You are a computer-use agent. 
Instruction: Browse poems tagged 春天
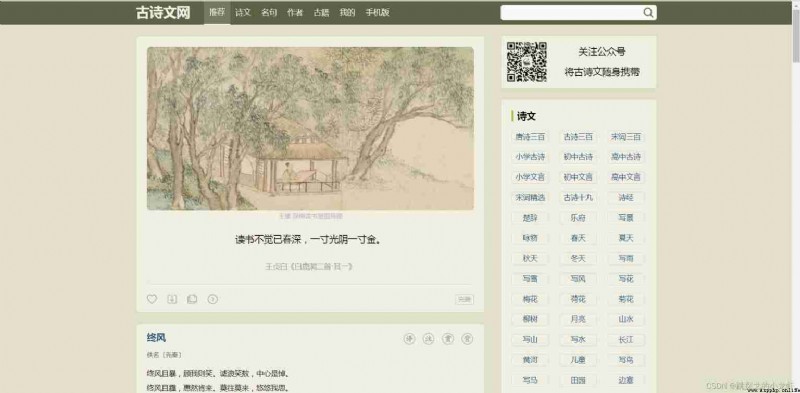[578, 238]
